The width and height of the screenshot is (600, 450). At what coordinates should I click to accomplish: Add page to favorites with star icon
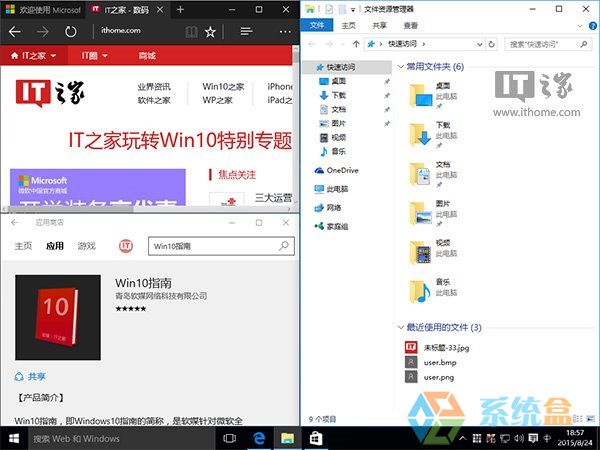click(210, 32)
